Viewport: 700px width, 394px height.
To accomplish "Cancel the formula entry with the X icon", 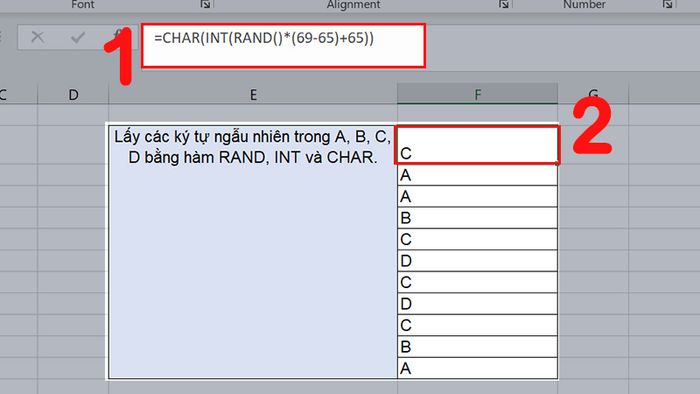I will (x=38, y=37).
